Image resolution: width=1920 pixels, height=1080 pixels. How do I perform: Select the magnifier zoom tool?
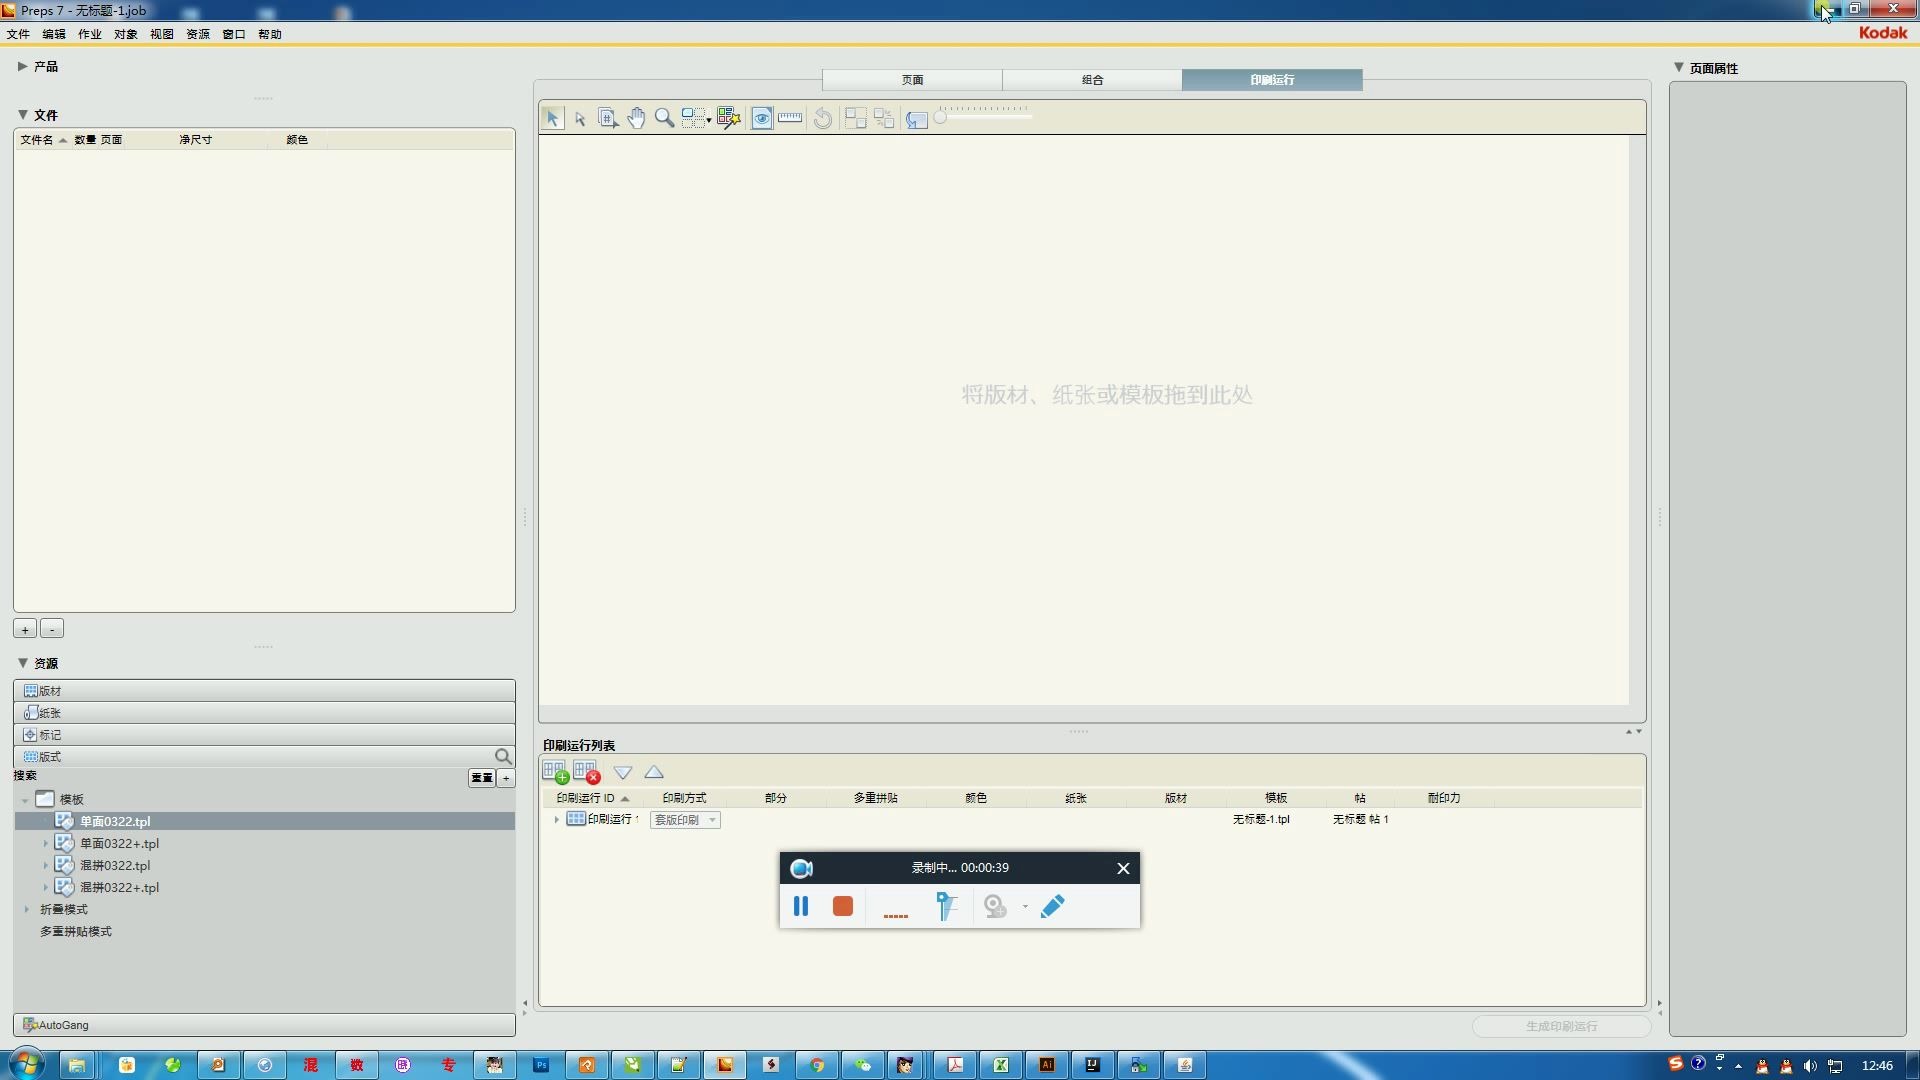(x=664, y=118)
